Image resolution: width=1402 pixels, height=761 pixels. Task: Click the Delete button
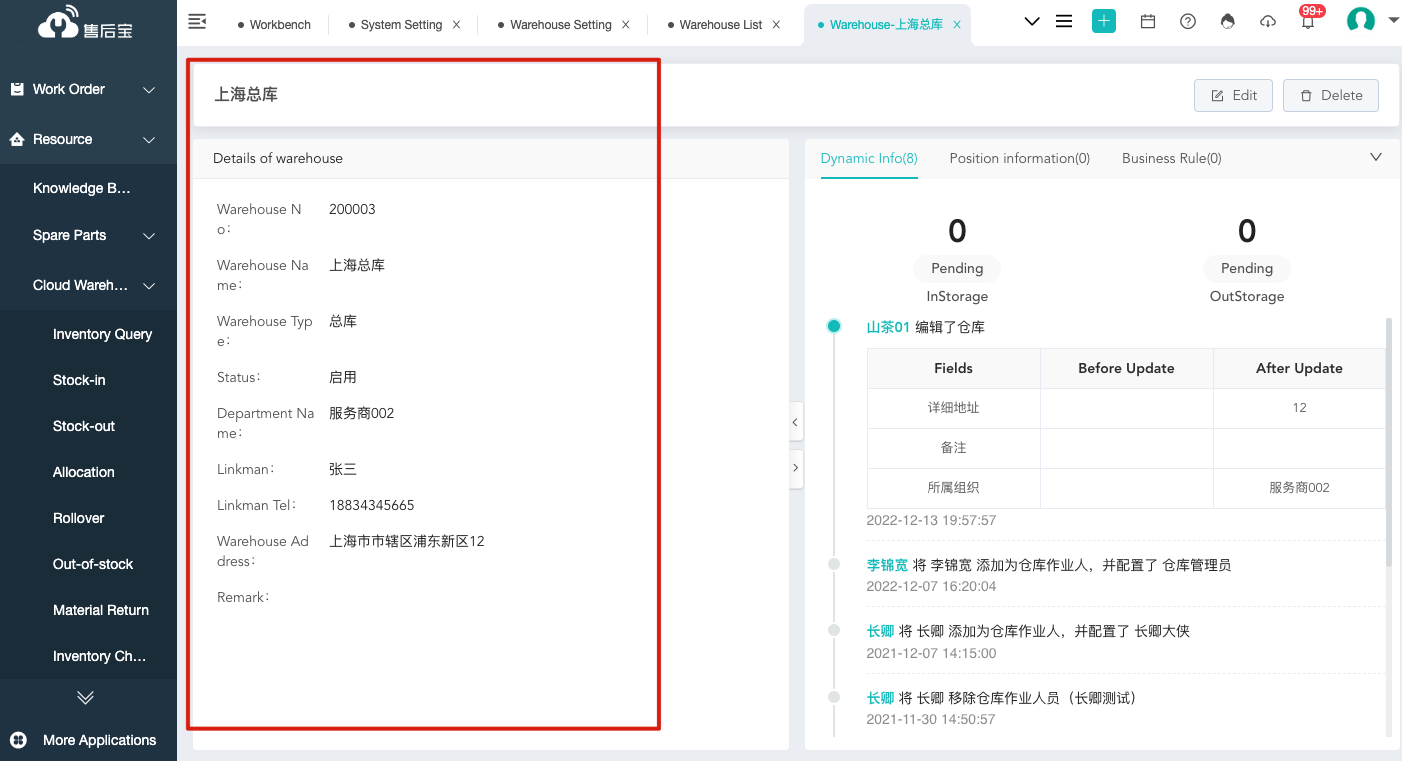pos(1331,95)
